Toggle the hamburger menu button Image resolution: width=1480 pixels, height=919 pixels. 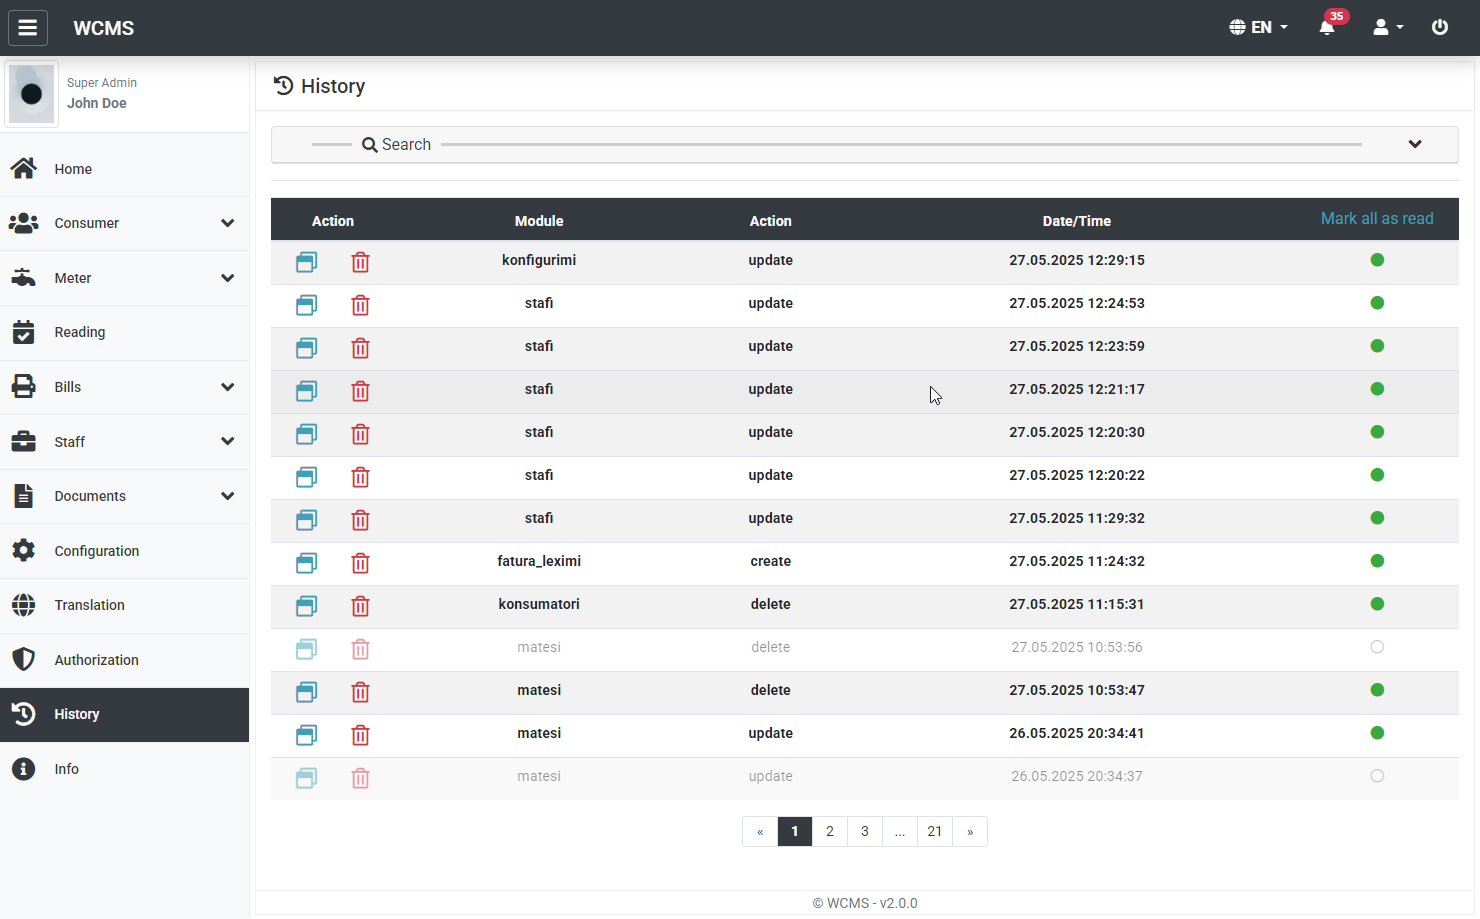(x=28, y=28)
